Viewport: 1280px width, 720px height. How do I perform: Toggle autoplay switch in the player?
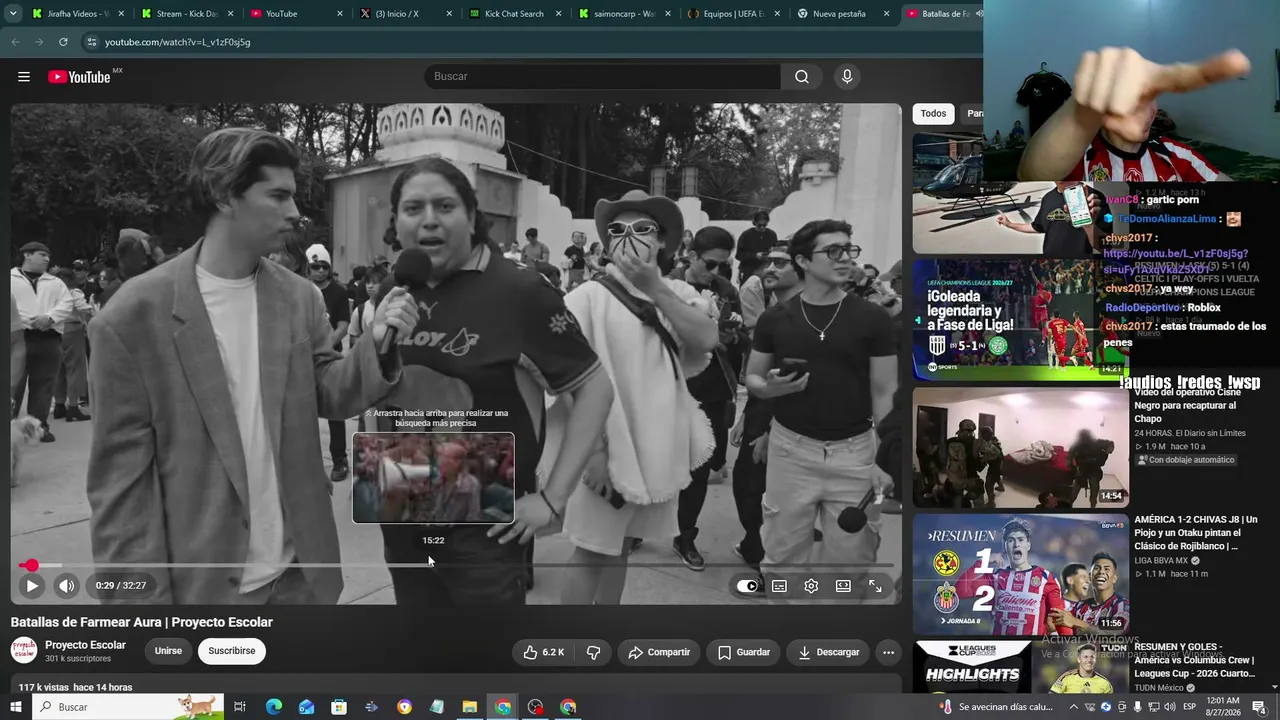[x=747, y=586]
